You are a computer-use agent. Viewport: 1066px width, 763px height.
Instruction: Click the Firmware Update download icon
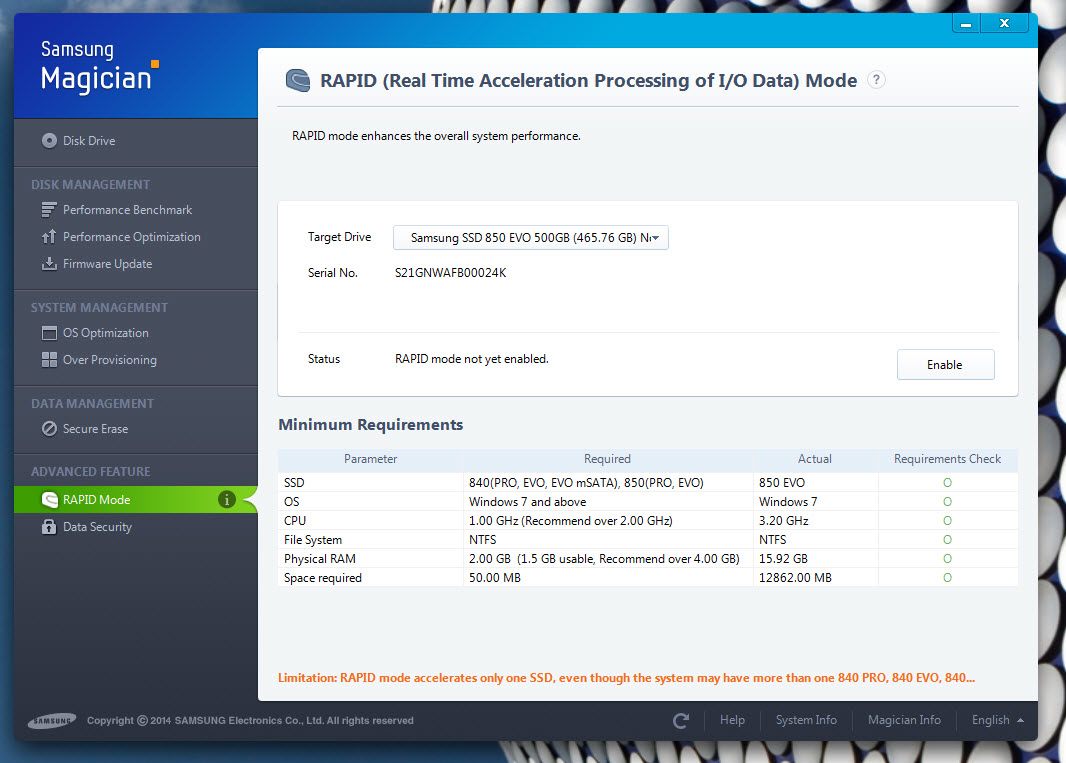[x=49, y=264]
